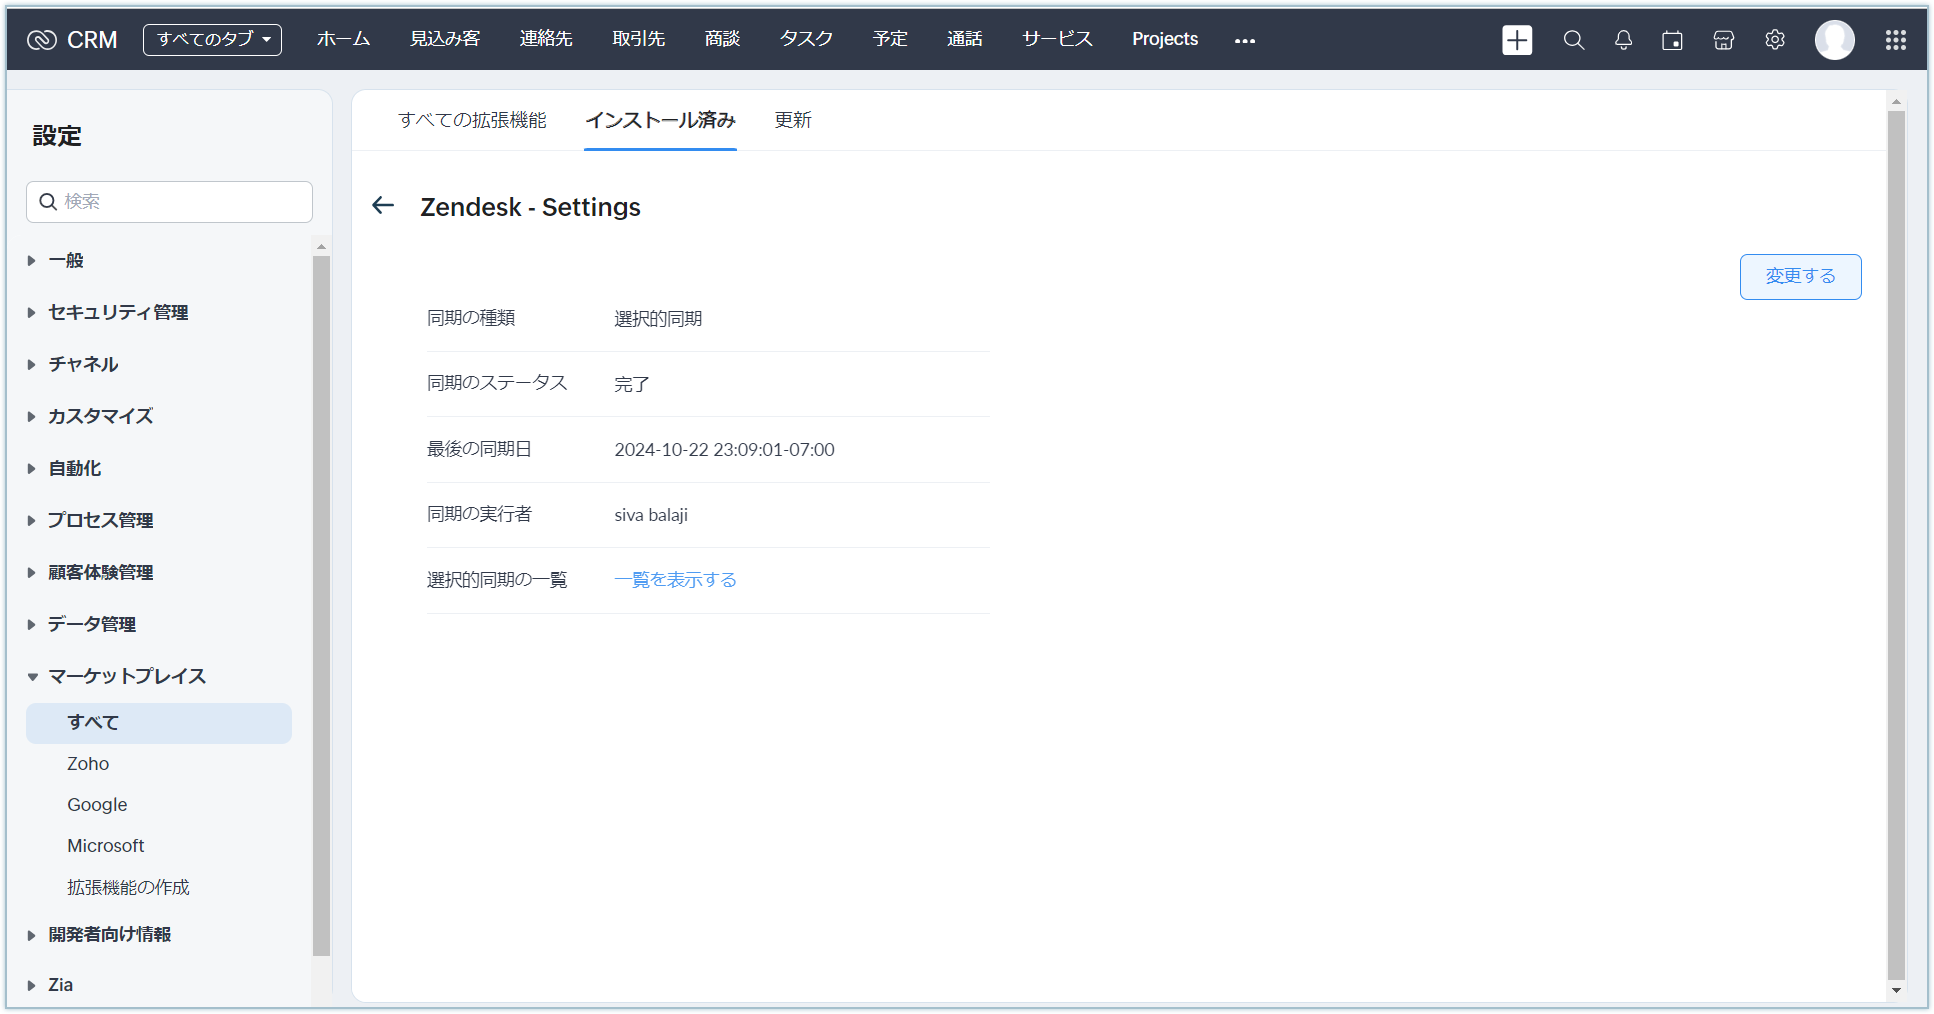Open the search magnifier in top bar
Viewport: 1934px width, 1014px height.
click(1573, 40)
